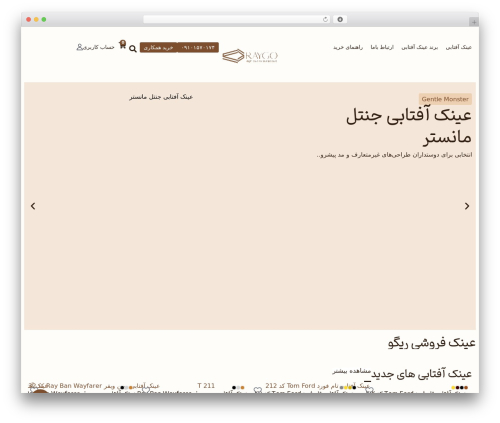Go to previous slide with left arrow
Image resolution: width=500 pixels, height=423 pixels.
(33, 206)
